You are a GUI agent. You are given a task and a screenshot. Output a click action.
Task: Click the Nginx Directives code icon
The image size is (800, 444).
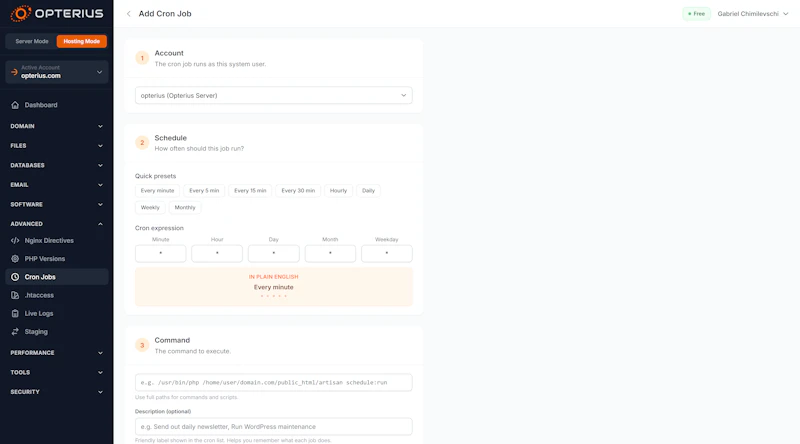tap(15, 240)
